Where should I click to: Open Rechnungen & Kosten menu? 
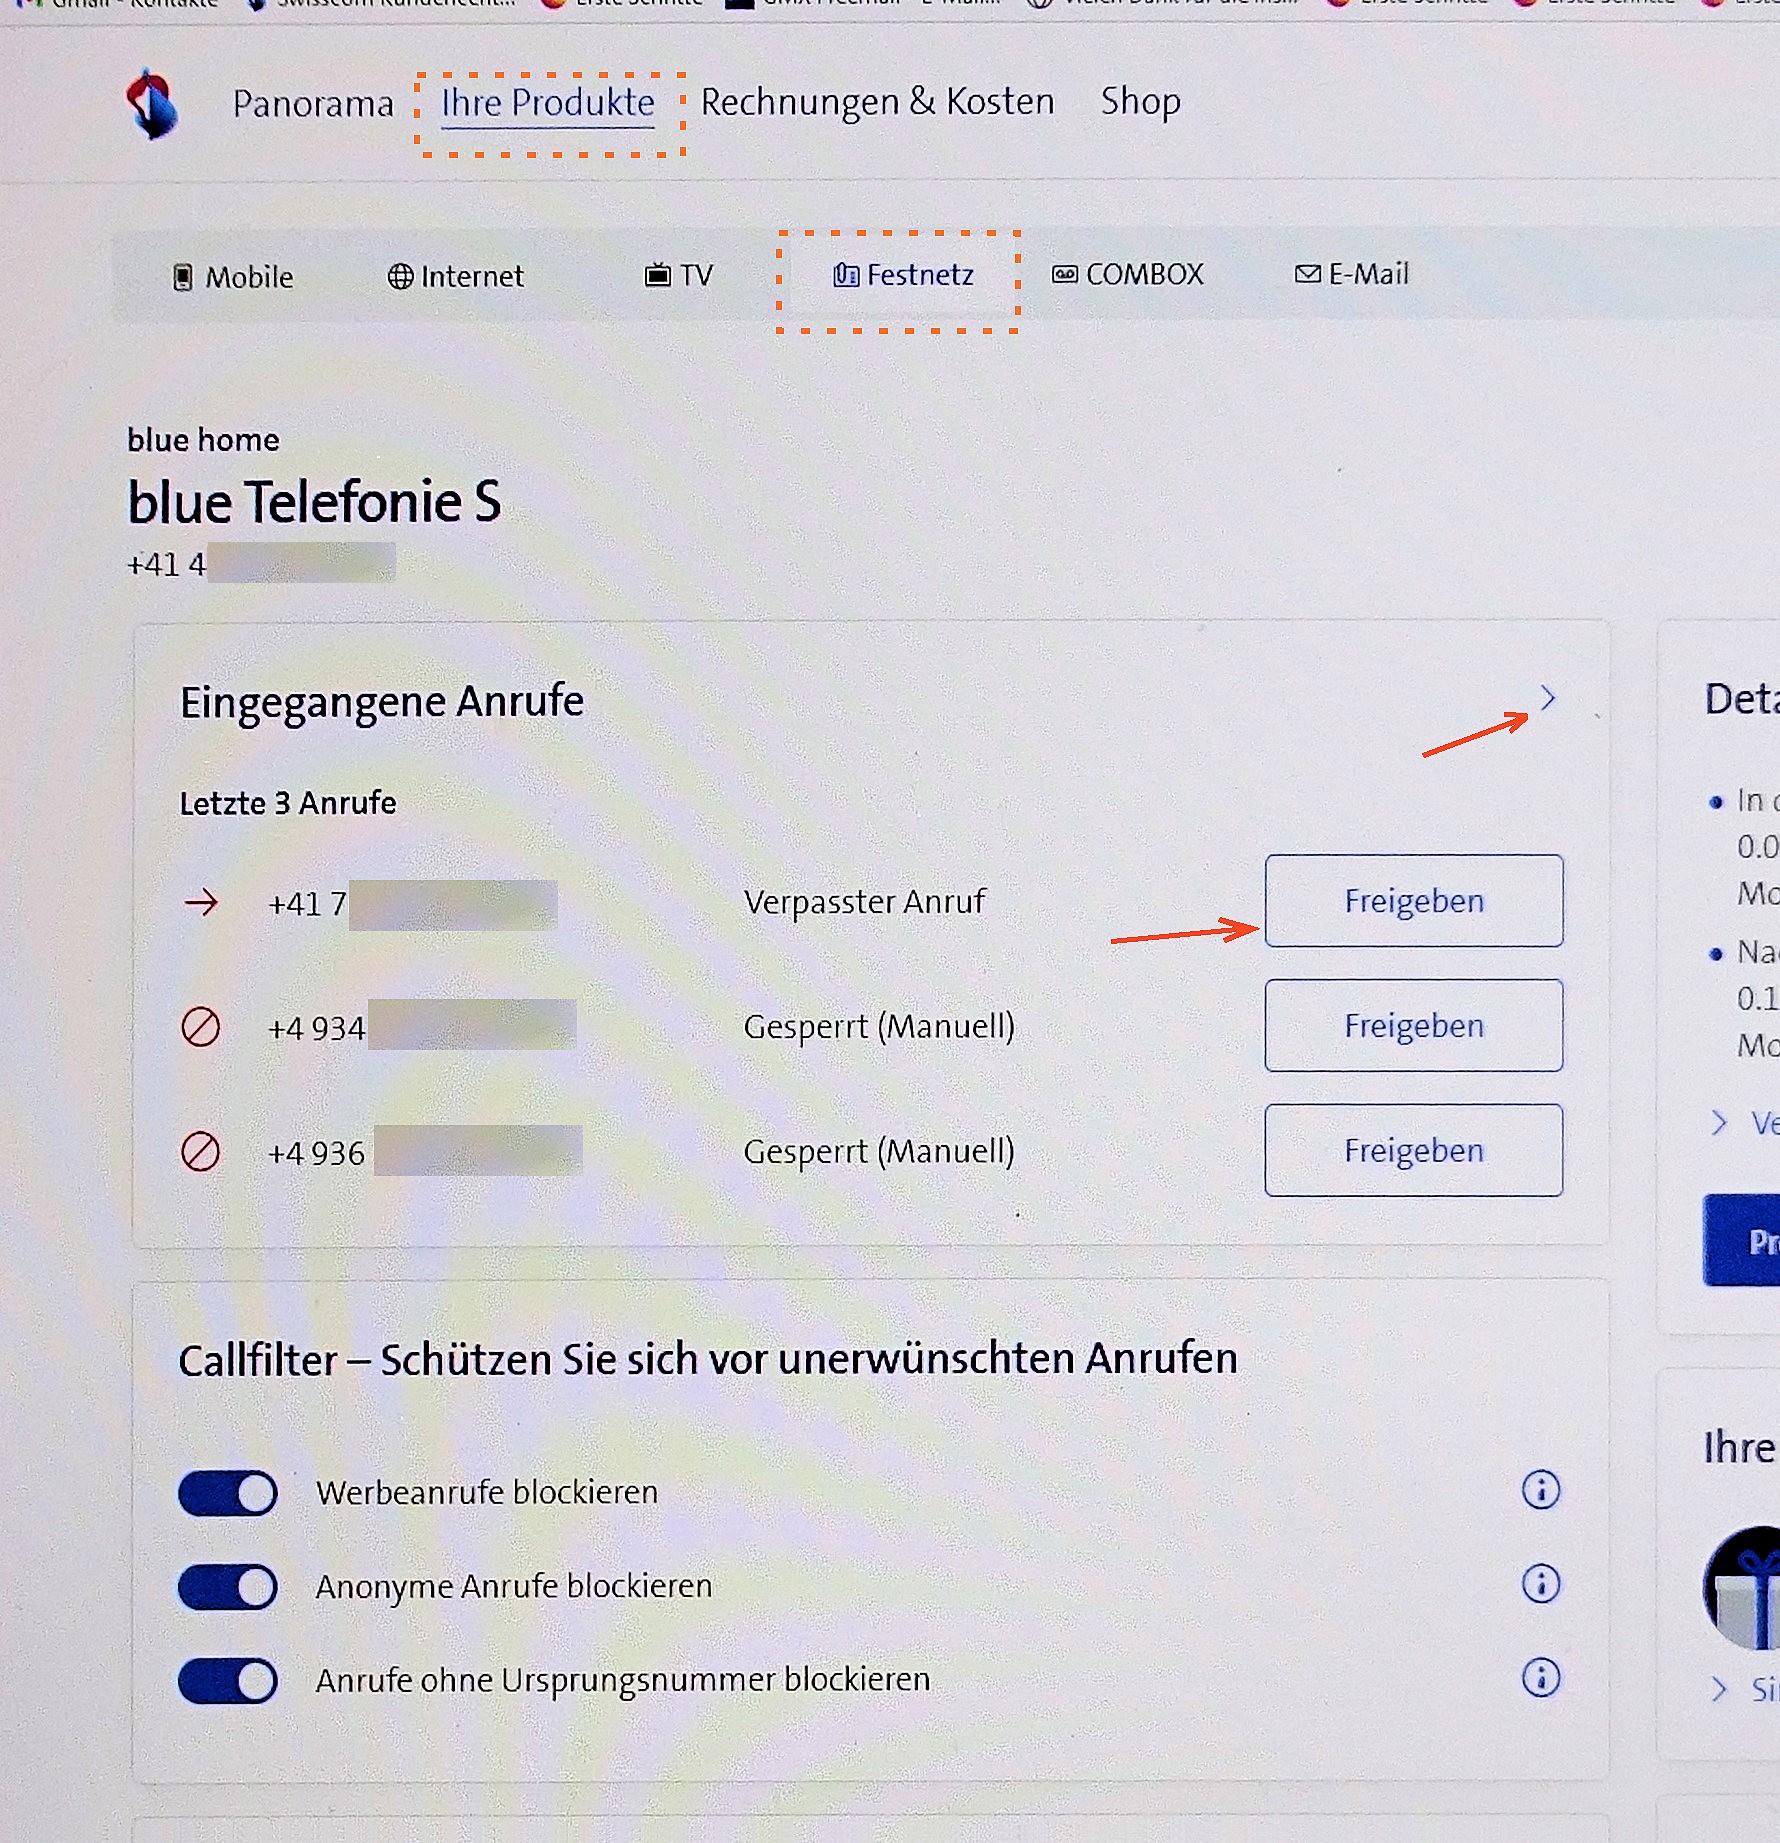[877, 102]
